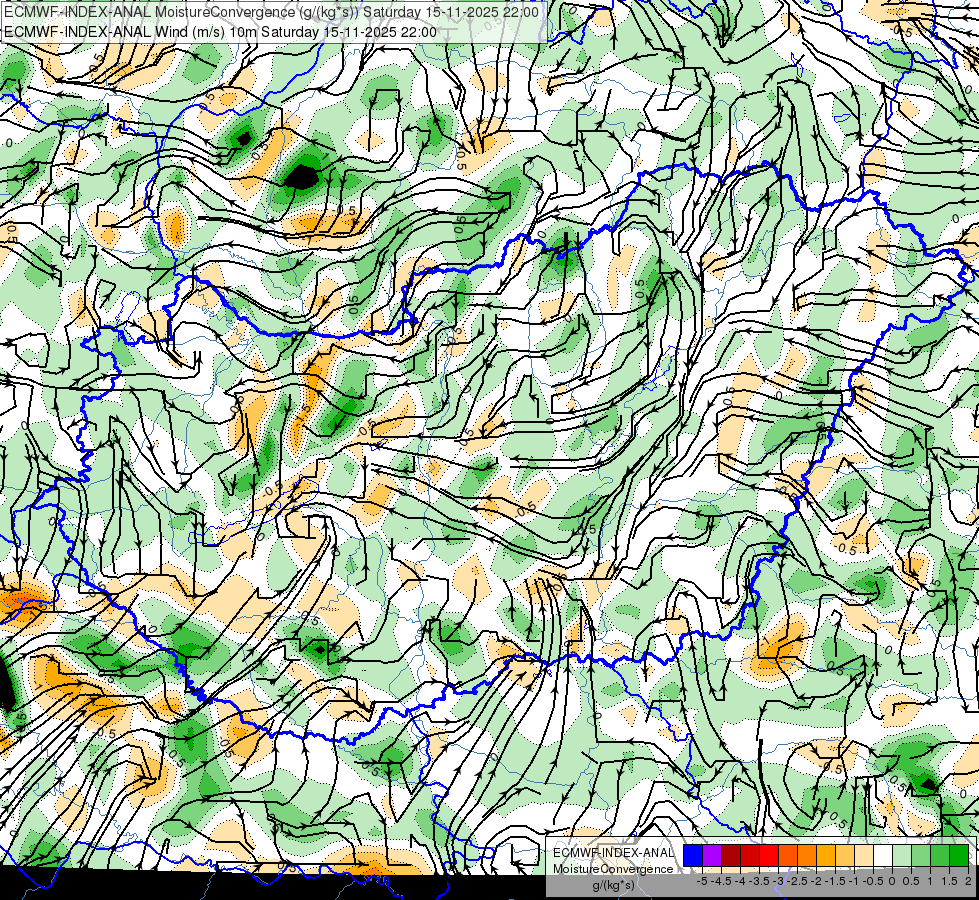
Task: Pick the light green swatch for 0.5 to 1
Action: point(921,855)
